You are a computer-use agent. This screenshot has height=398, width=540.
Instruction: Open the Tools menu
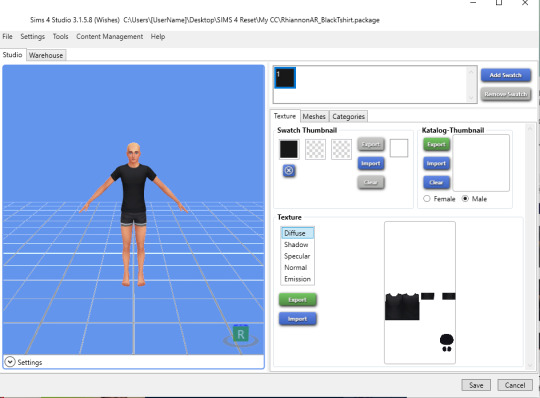[x=60, y=36]
